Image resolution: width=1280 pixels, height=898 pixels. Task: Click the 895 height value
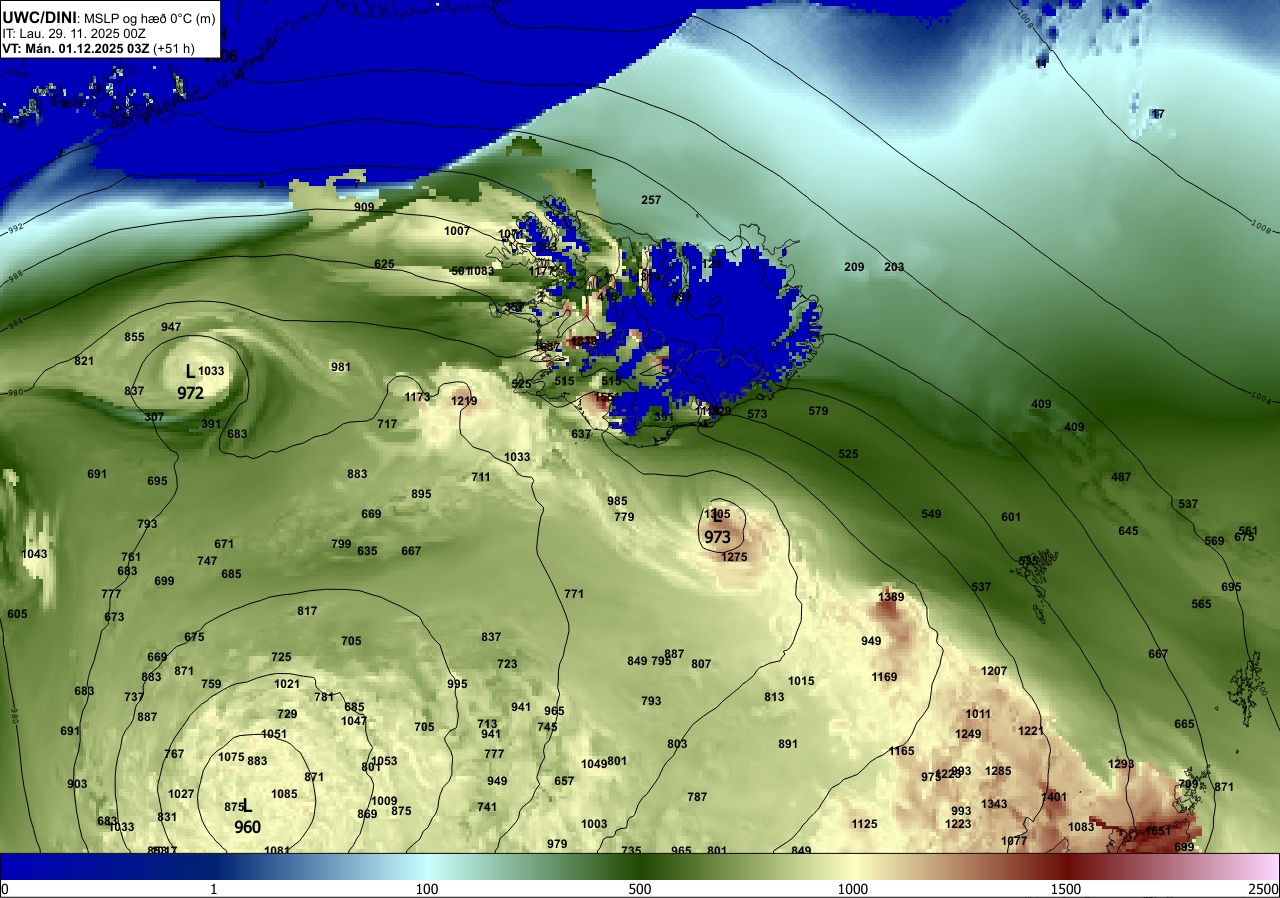(421, 494)
